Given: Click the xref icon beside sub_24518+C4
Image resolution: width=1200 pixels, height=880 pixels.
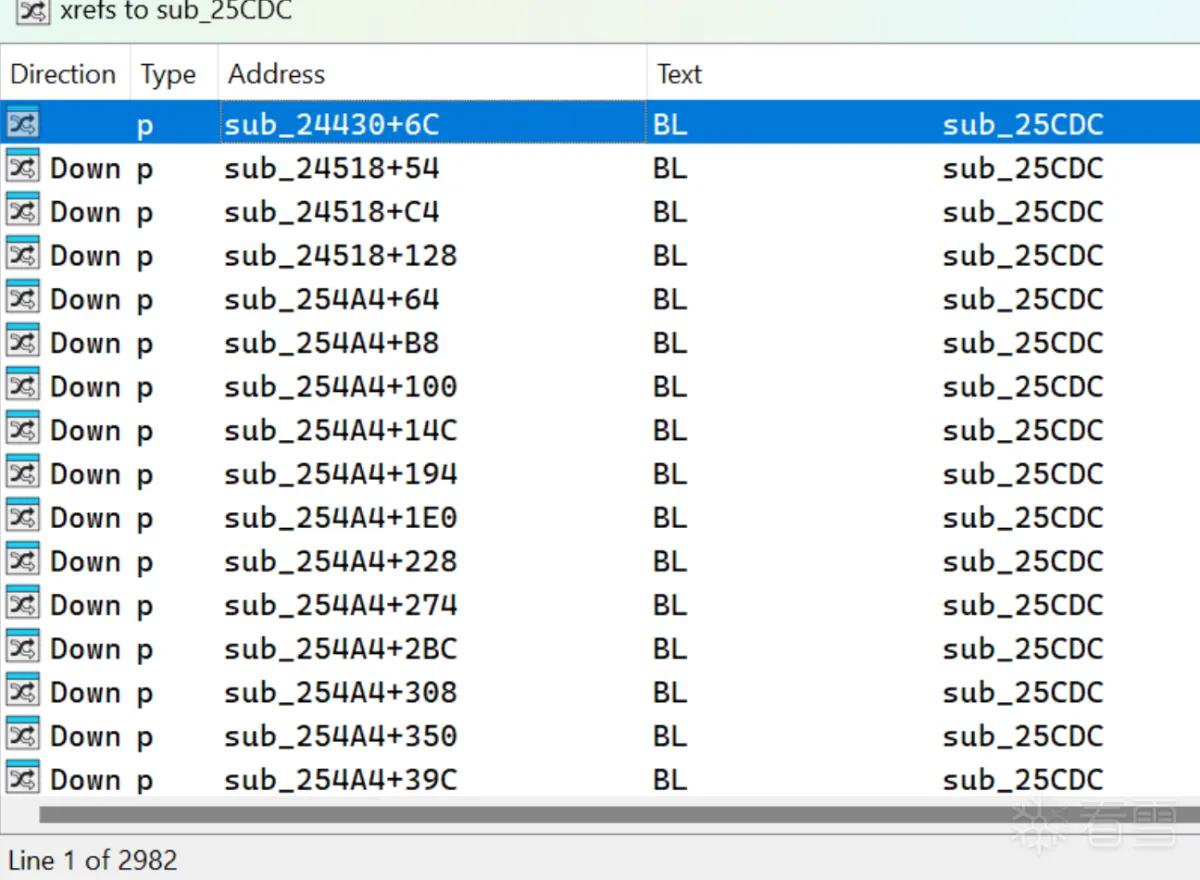Looking at the screenshot, I should pos(23,211).
